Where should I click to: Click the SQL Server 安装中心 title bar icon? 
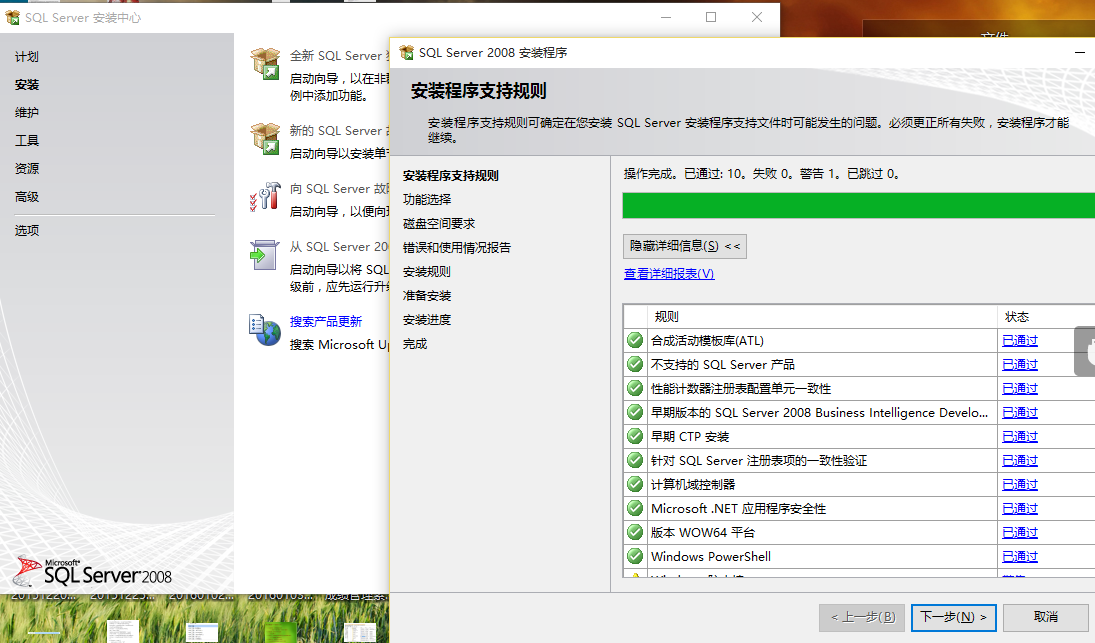click(x=13, y=17)
